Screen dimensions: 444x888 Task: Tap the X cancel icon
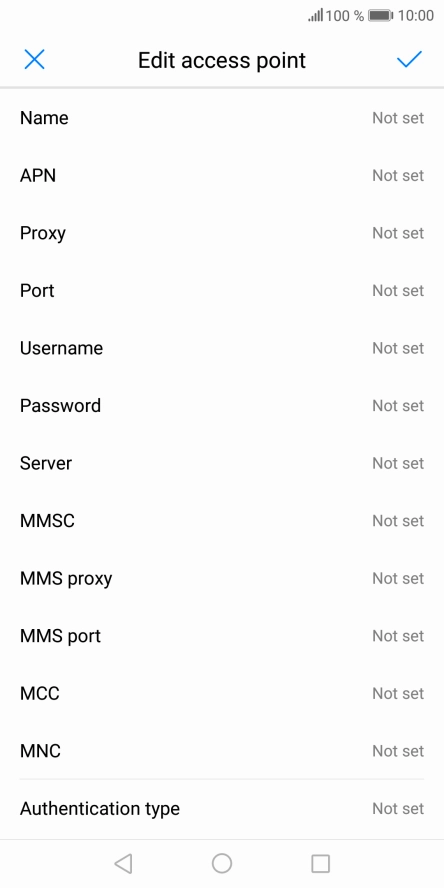[x=35, y=59]
